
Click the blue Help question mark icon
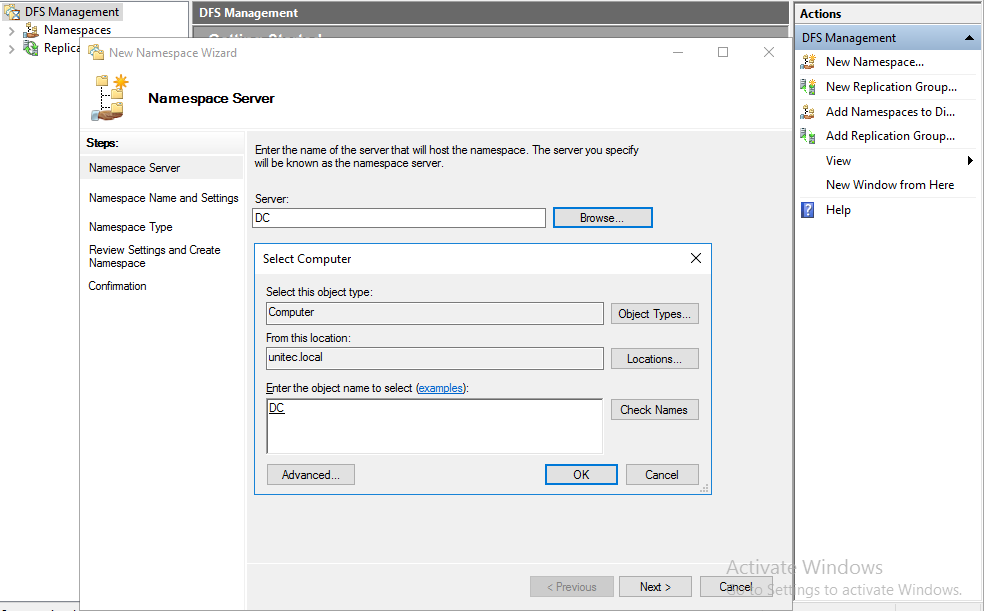point(808,210)
